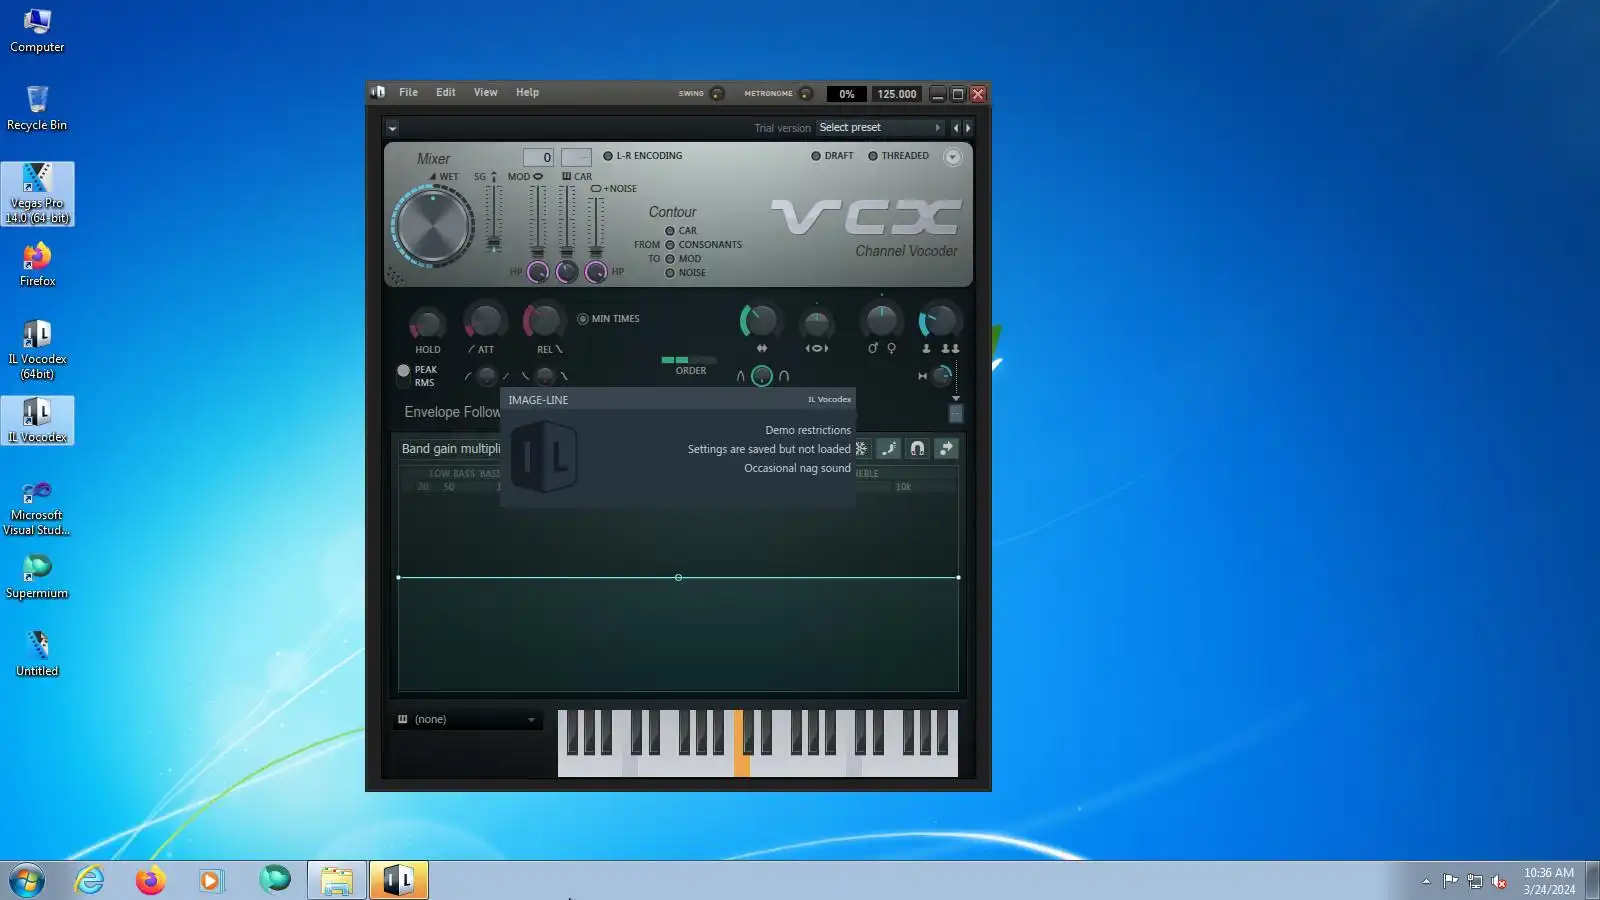Go to the previous preset

[x=955, y=128]
